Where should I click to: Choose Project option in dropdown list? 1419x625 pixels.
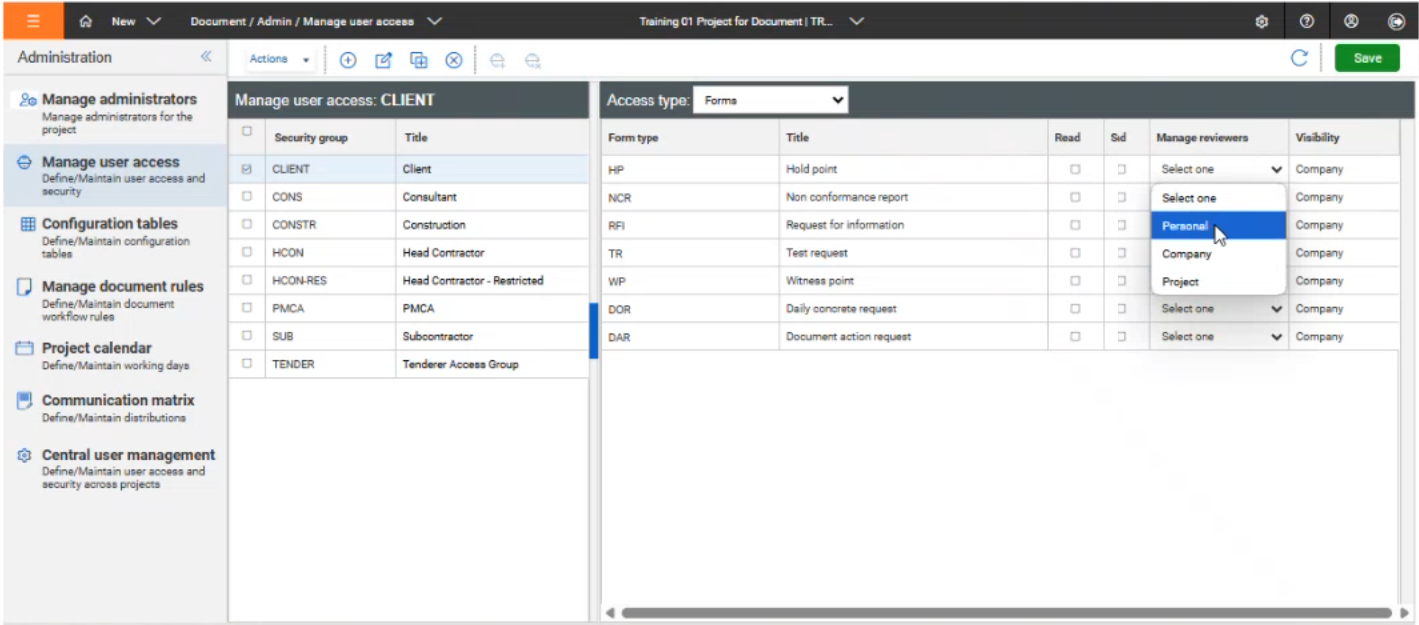pyautogui.click(x=1181, y=282)
